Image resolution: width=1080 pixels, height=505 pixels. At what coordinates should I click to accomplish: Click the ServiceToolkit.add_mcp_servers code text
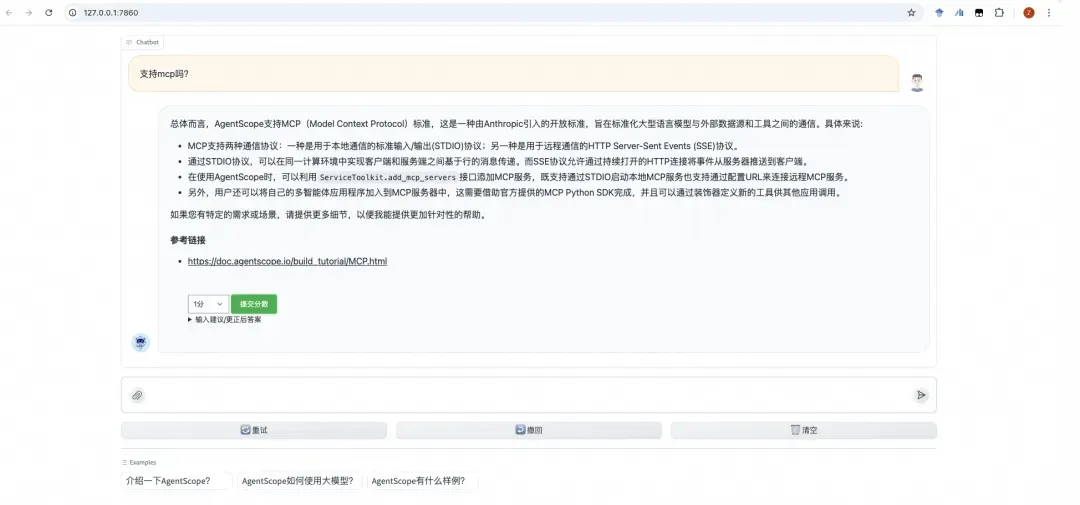388,177
